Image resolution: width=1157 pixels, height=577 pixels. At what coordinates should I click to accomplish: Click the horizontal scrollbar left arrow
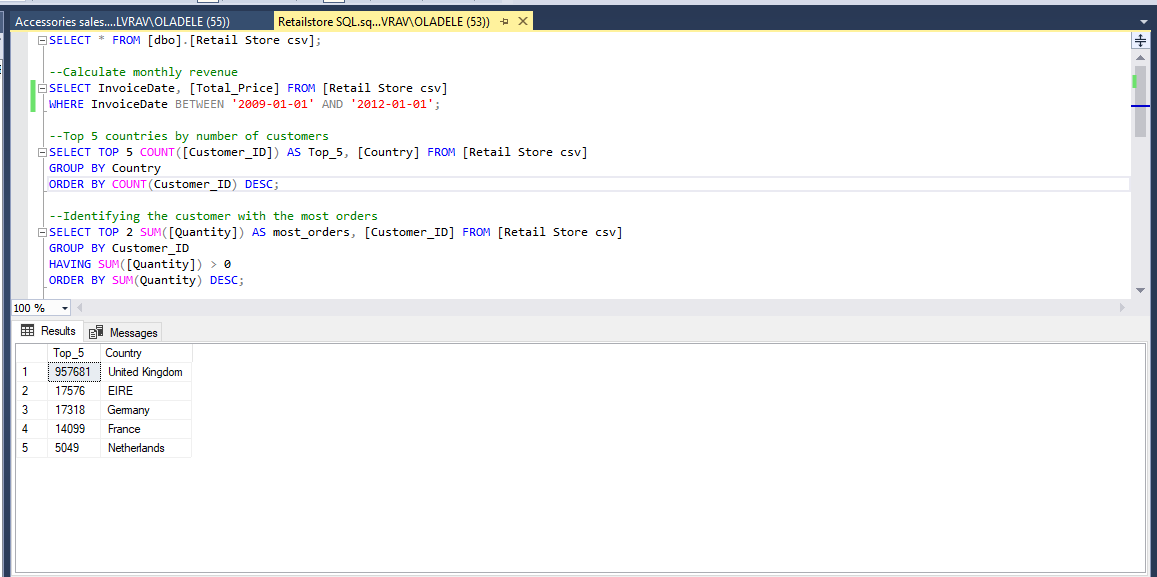[80, 307]
